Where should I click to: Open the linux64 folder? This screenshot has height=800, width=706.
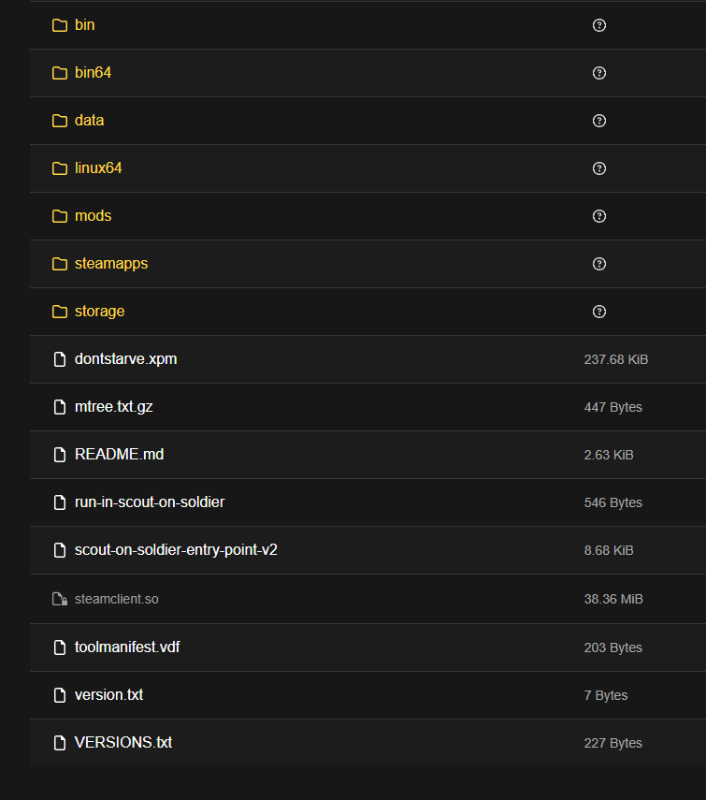pyautogui.click(x=98, y=168)
